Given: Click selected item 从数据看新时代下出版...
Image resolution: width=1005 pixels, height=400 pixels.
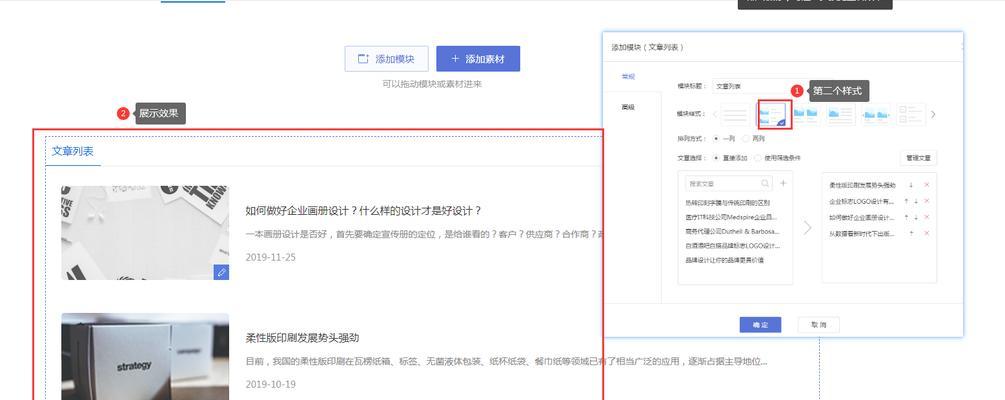Looking at the screenshot, I should [861, 234].
